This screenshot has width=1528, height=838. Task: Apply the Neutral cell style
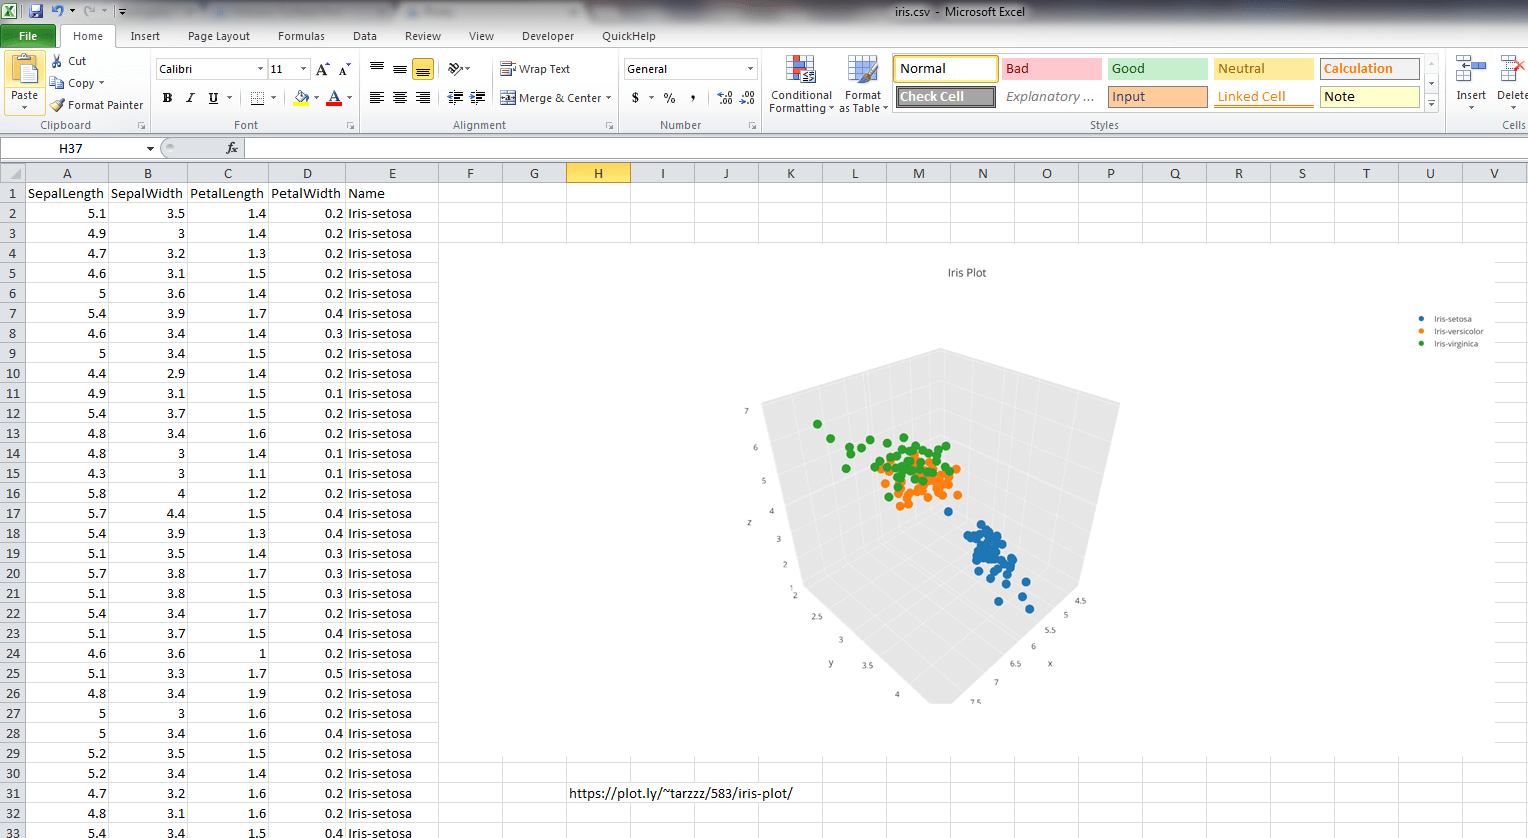(x=1263, y=69)
